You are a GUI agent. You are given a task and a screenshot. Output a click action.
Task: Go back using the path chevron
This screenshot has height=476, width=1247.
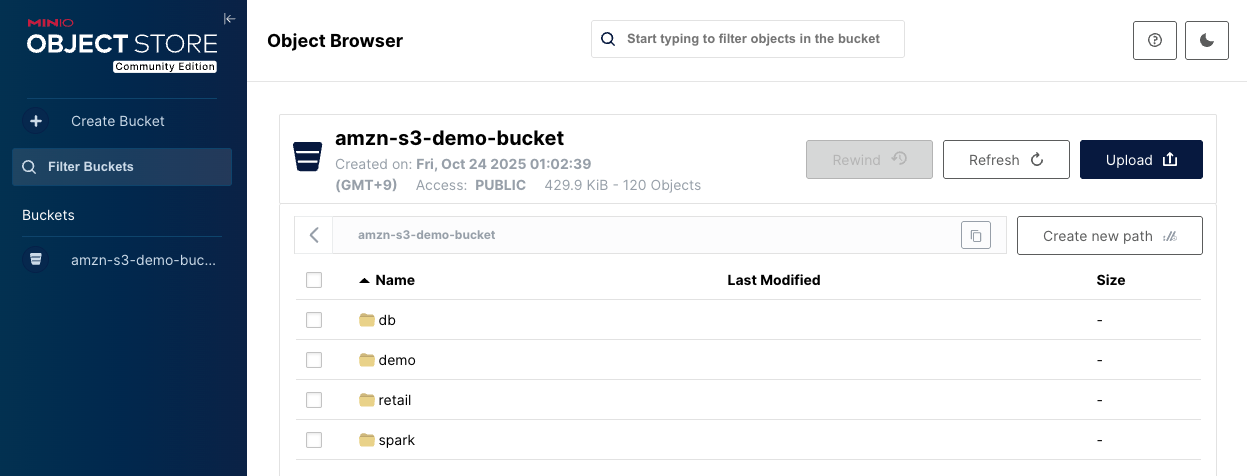[314, 236]
